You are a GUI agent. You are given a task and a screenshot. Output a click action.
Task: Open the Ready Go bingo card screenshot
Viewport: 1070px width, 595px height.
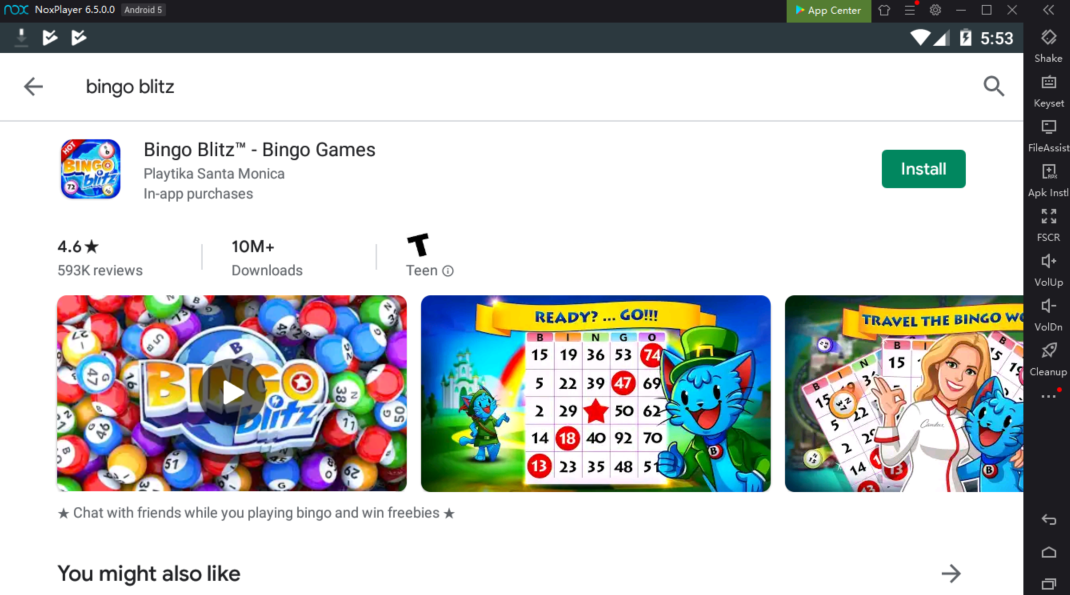click(596, 393)
